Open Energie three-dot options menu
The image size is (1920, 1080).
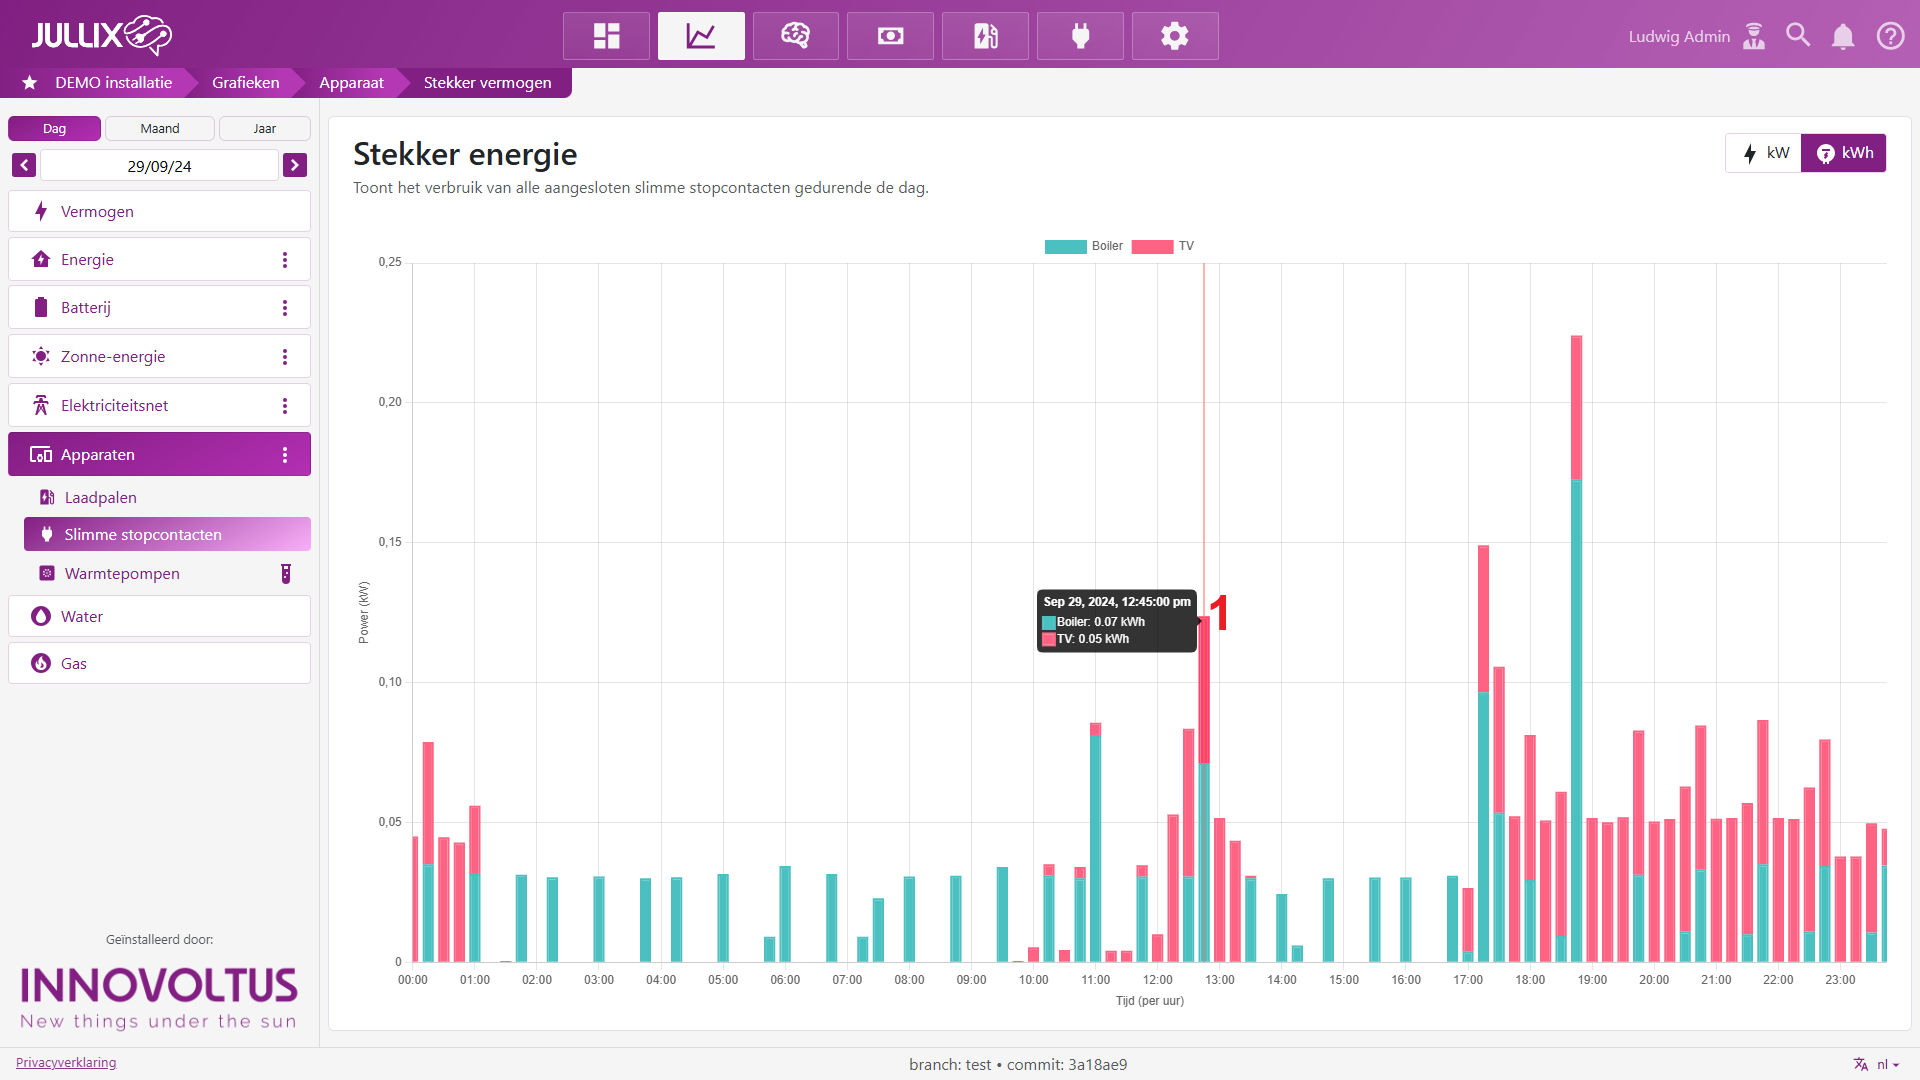285,260
